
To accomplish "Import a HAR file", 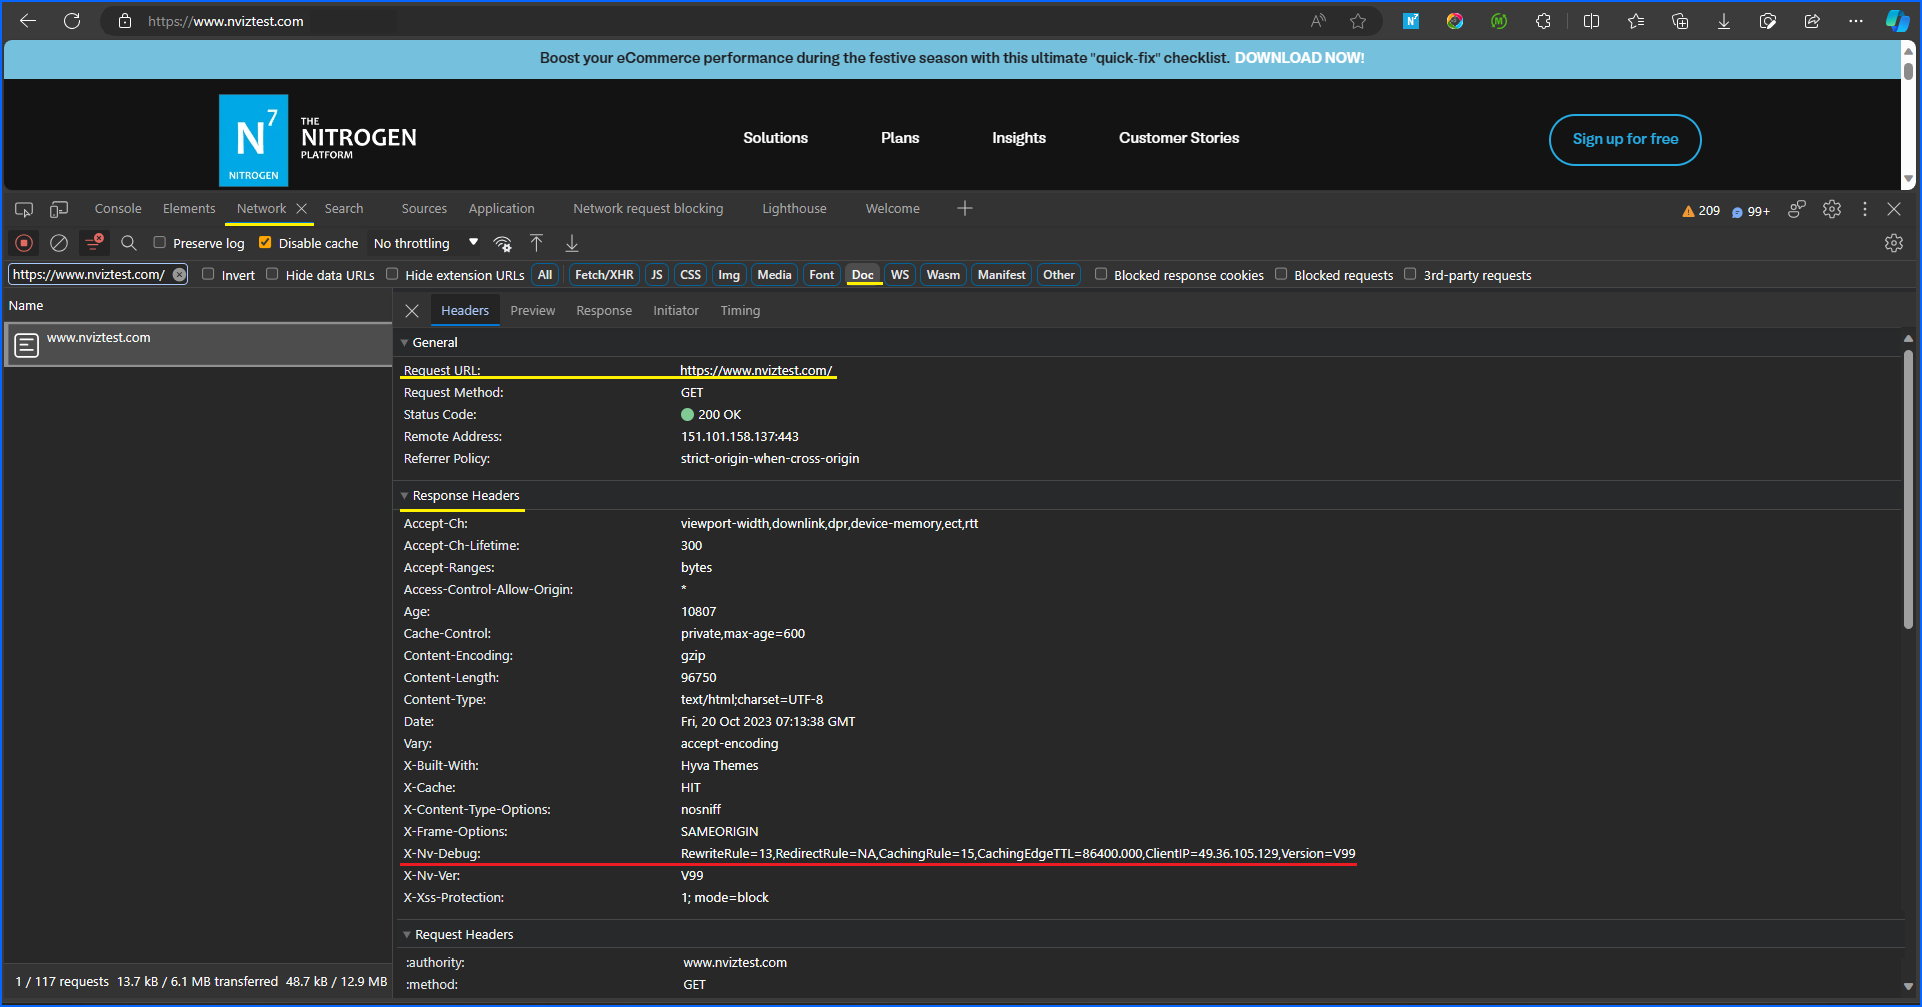I will (x=536, y=243).
